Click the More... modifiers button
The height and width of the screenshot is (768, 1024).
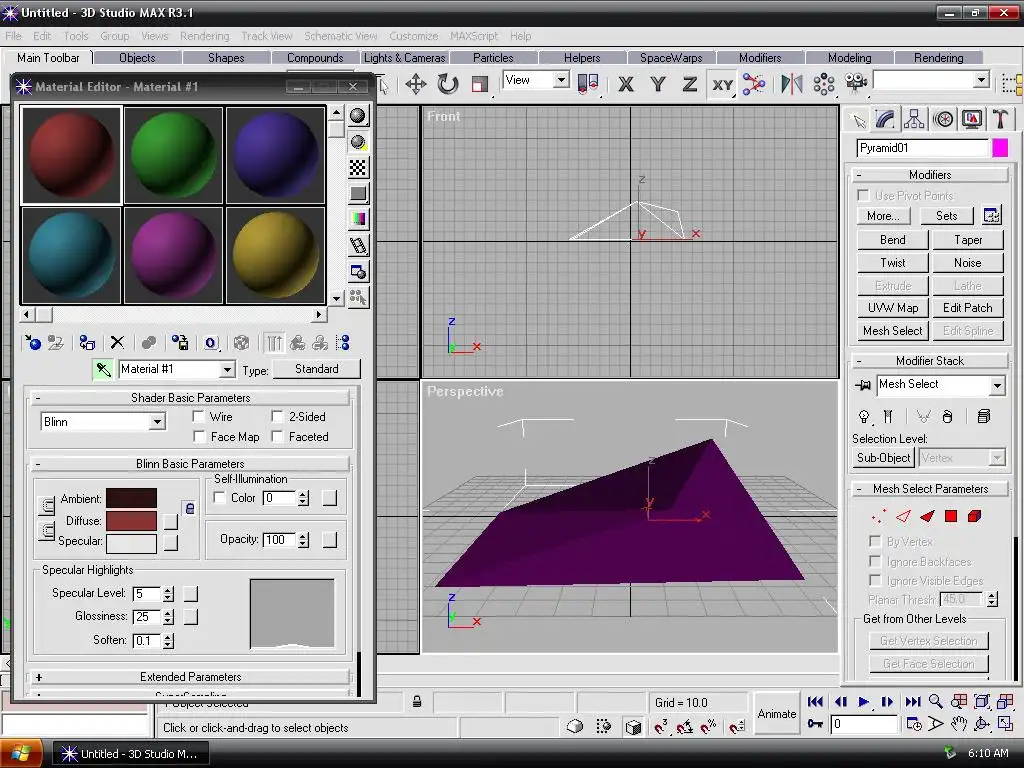point(883,216)
